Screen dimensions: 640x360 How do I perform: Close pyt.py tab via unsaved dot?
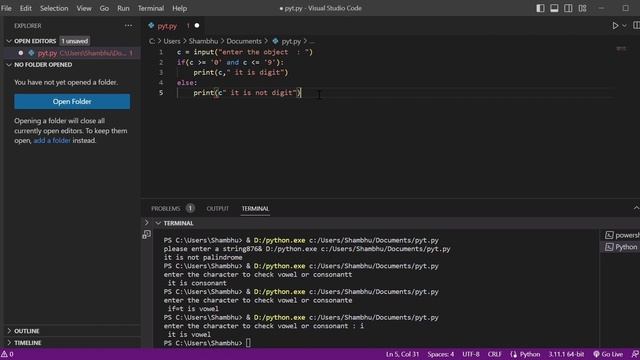(197, 26)
